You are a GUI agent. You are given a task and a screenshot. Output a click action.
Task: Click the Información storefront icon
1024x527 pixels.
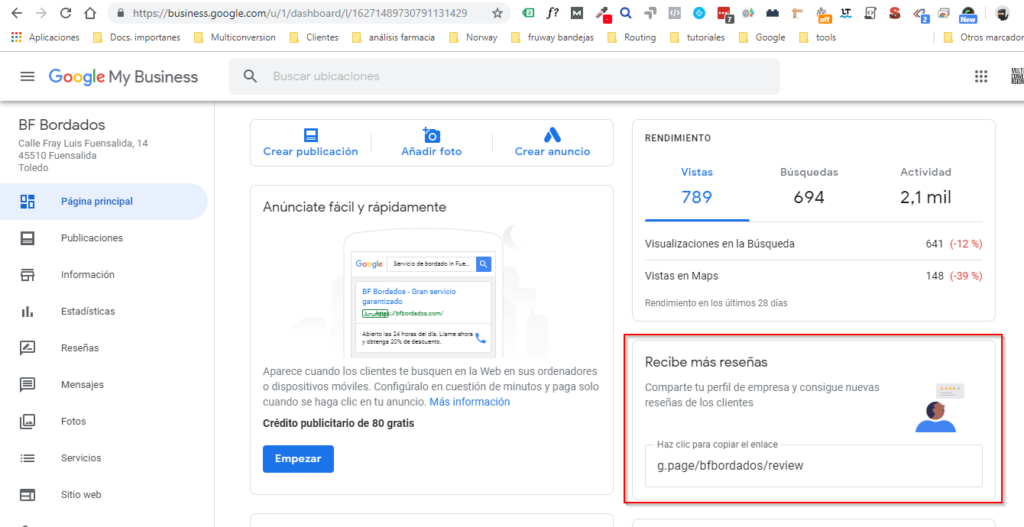pos(27,275)
